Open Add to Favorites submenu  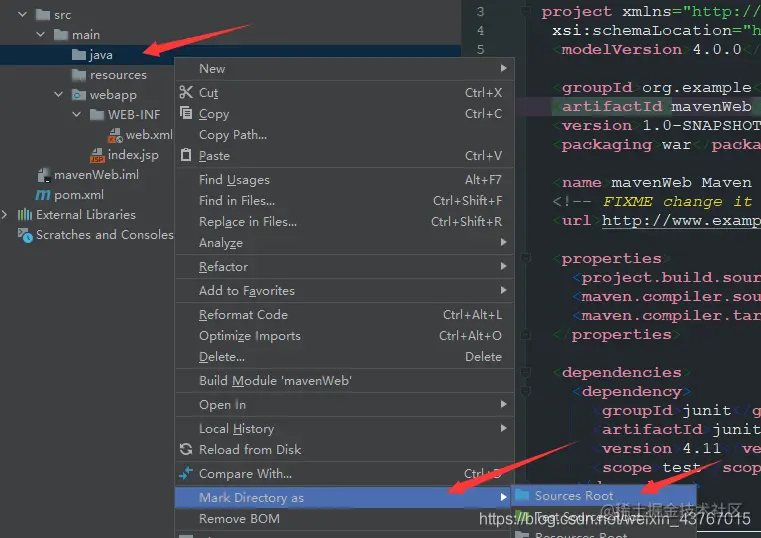[344, 290]
